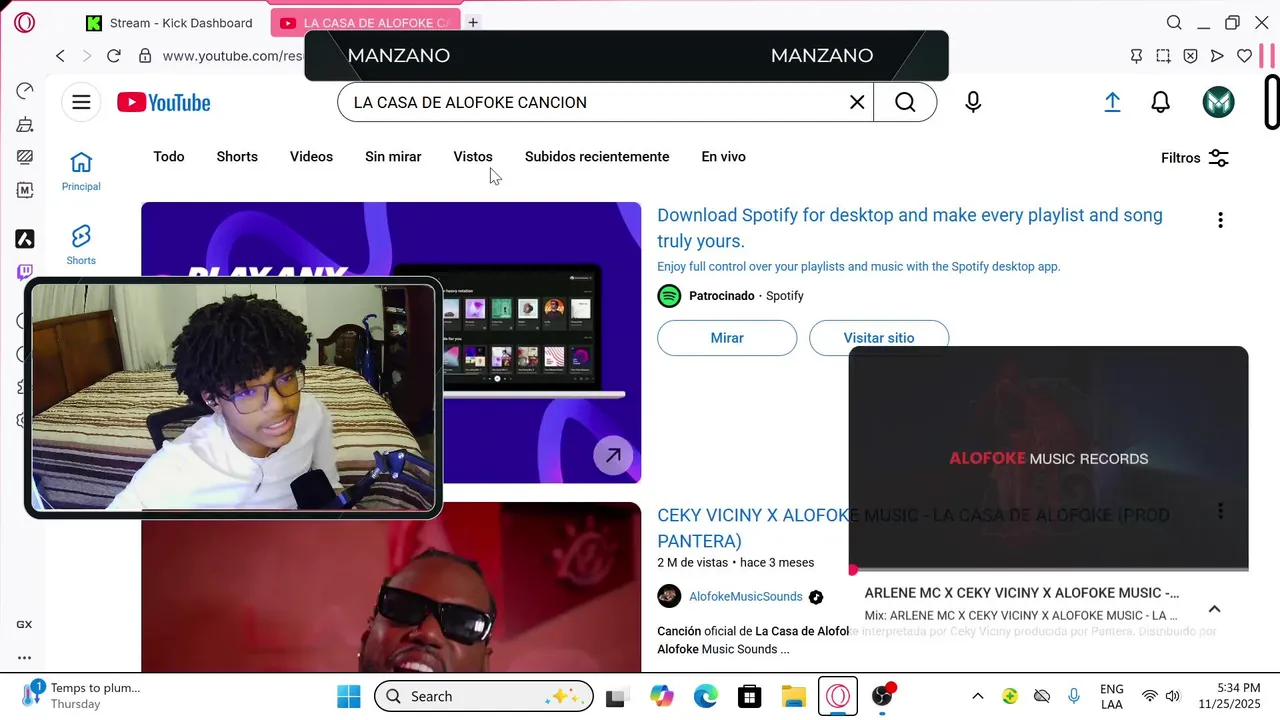Click the Opera snapshot tool icon
1280x720 pixels.
pyautogui.click(x=1163, y=56)
